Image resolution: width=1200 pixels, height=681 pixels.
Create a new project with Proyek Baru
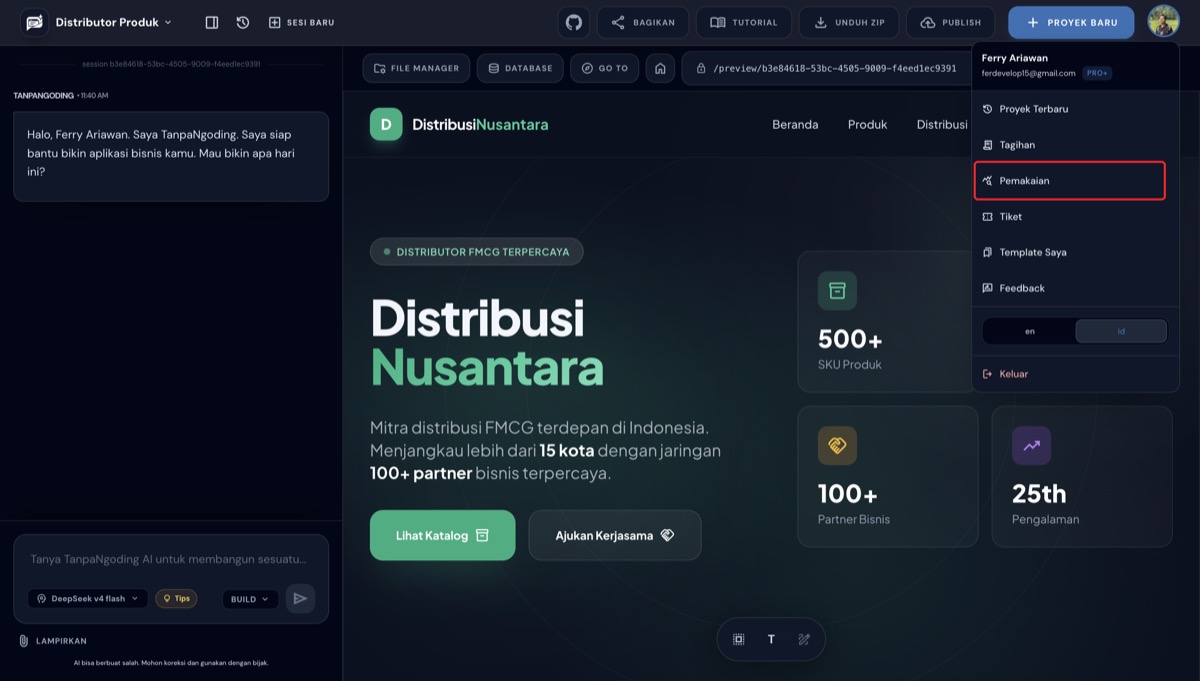pyautogui.click(x=1071, y=22)
